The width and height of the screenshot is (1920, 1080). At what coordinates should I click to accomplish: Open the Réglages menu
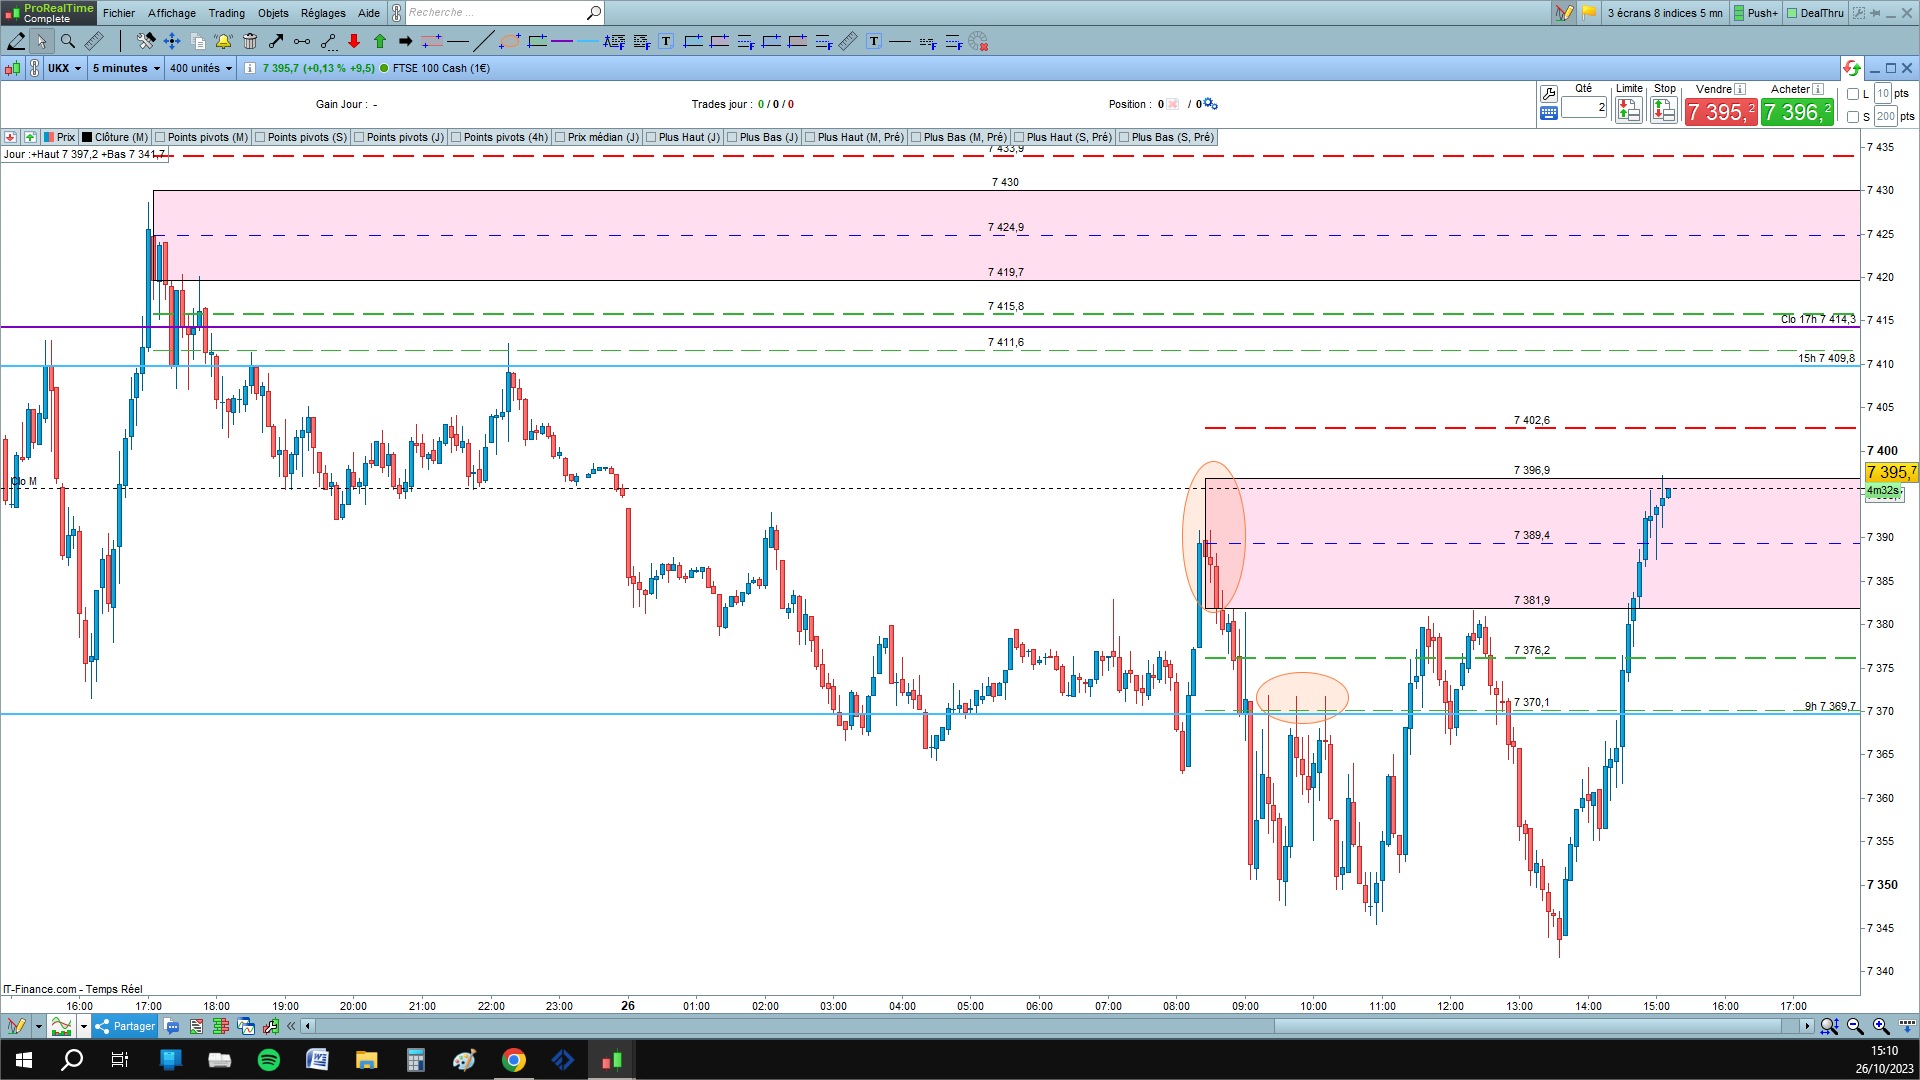[322, 13]
